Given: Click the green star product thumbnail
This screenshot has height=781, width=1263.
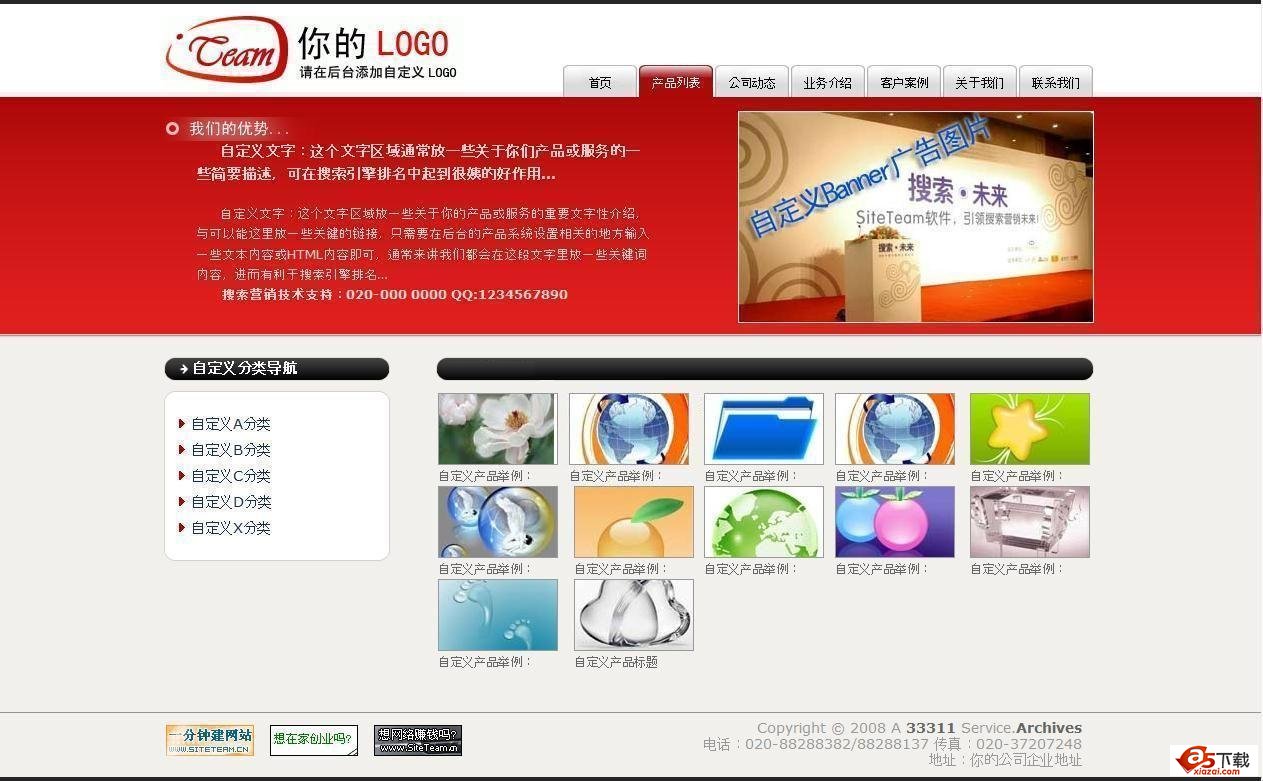Looking at the screenshot, I should (x=1029, y=428).
